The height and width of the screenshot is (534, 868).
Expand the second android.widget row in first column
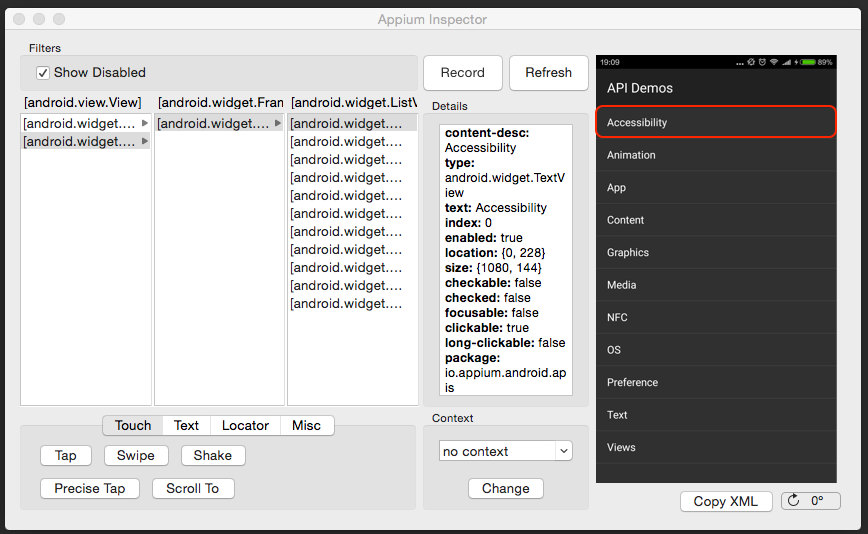[145, 142]
